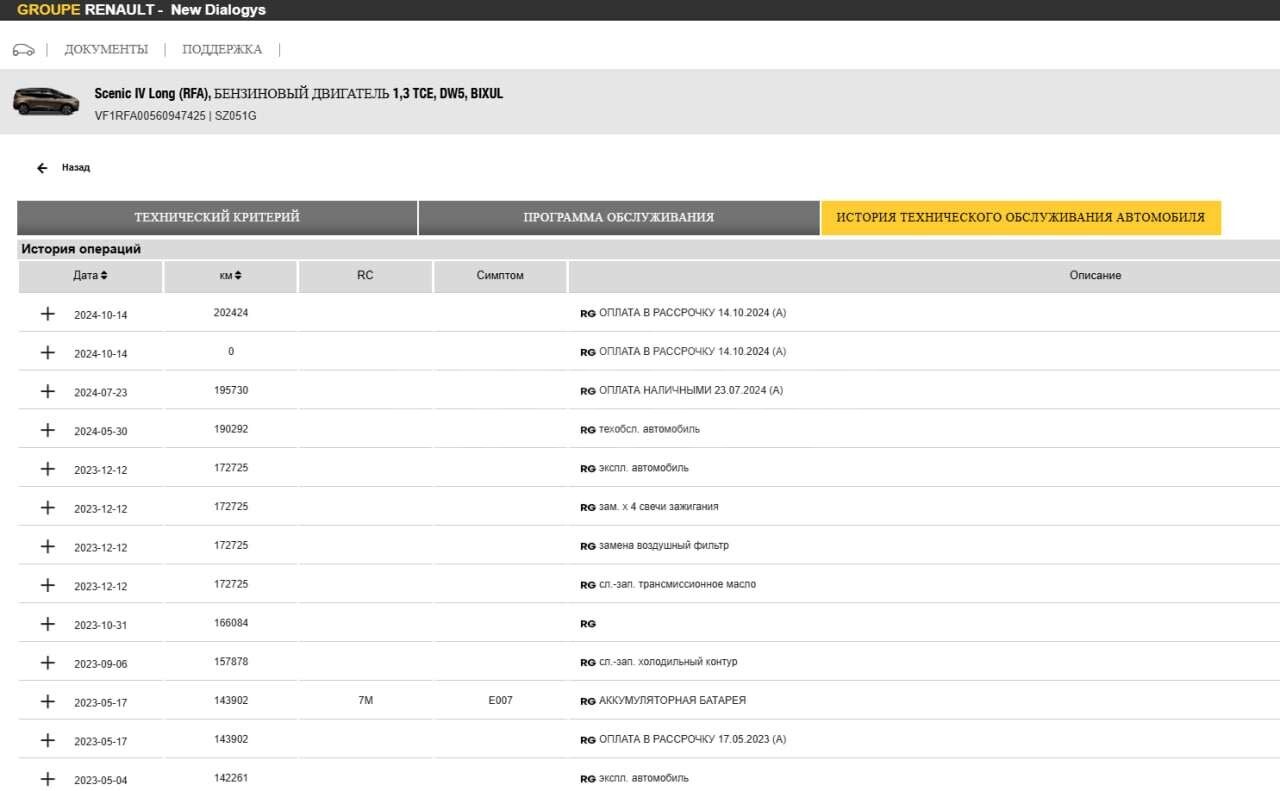Click the История операций heading
Image resolution: width=1280 pixels, height=791 pixels.
coord(81,250)
